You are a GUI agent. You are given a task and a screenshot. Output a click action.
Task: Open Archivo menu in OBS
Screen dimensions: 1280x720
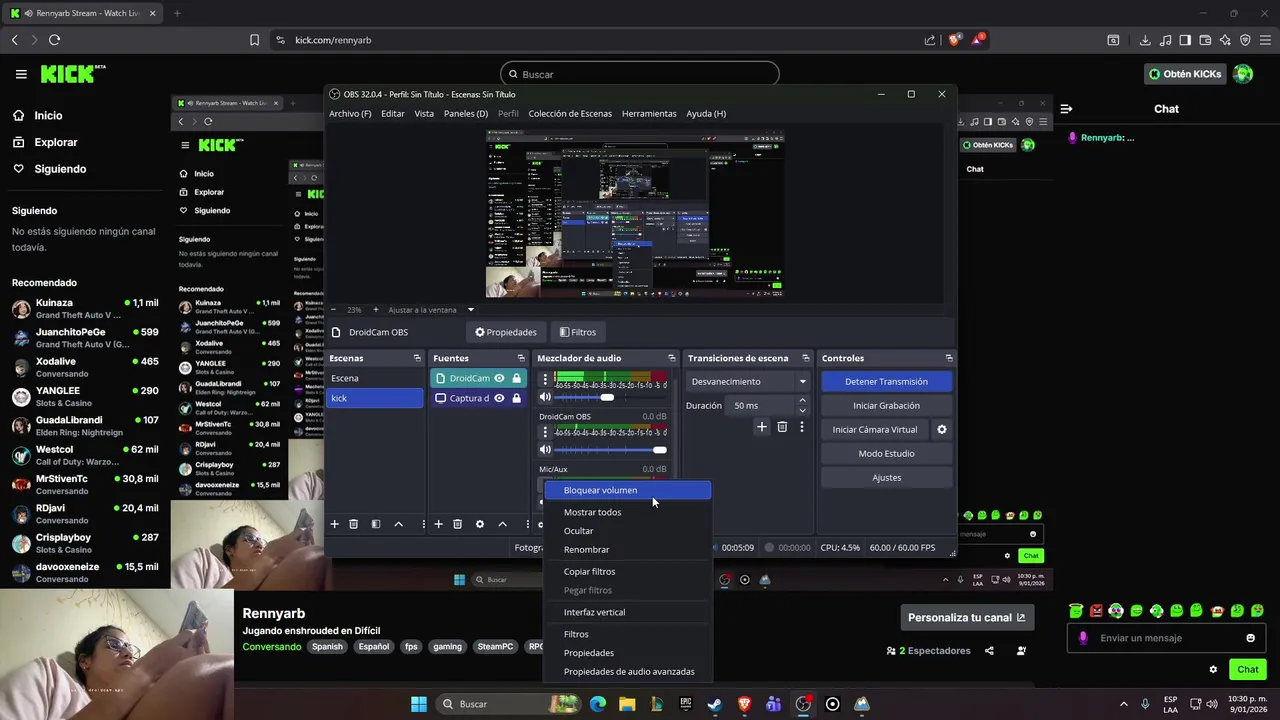click(350, 113)
